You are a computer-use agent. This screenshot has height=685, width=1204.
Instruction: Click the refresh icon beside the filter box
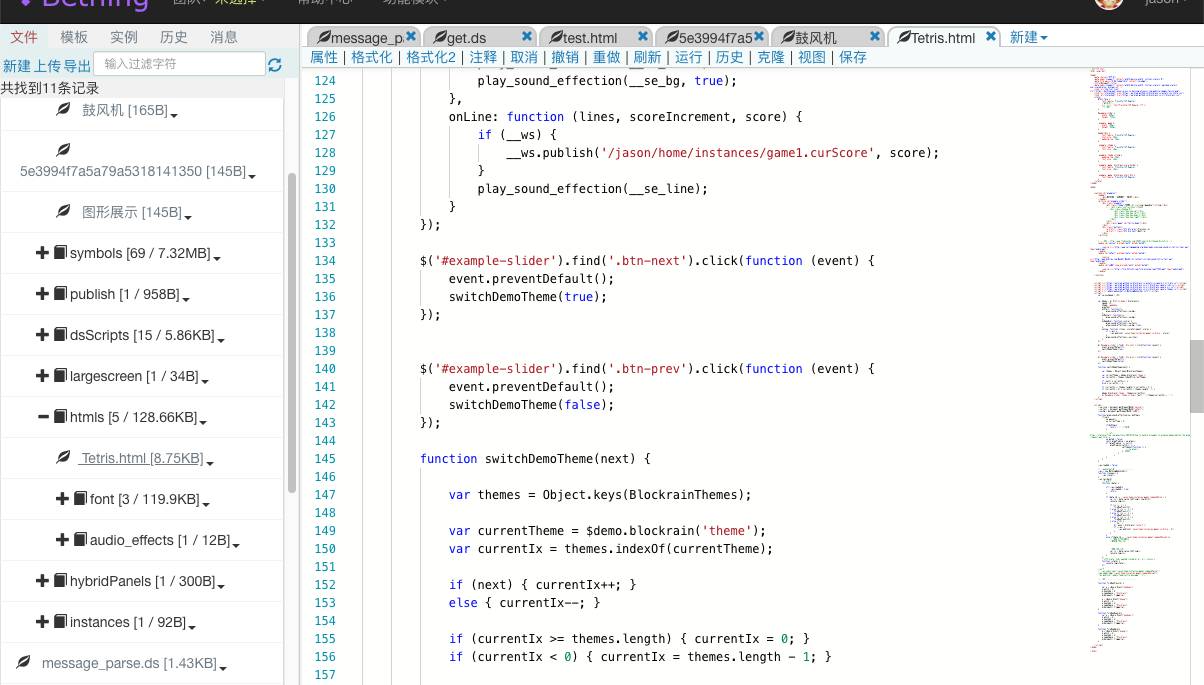pyautogui.click(x=275, y=64)
